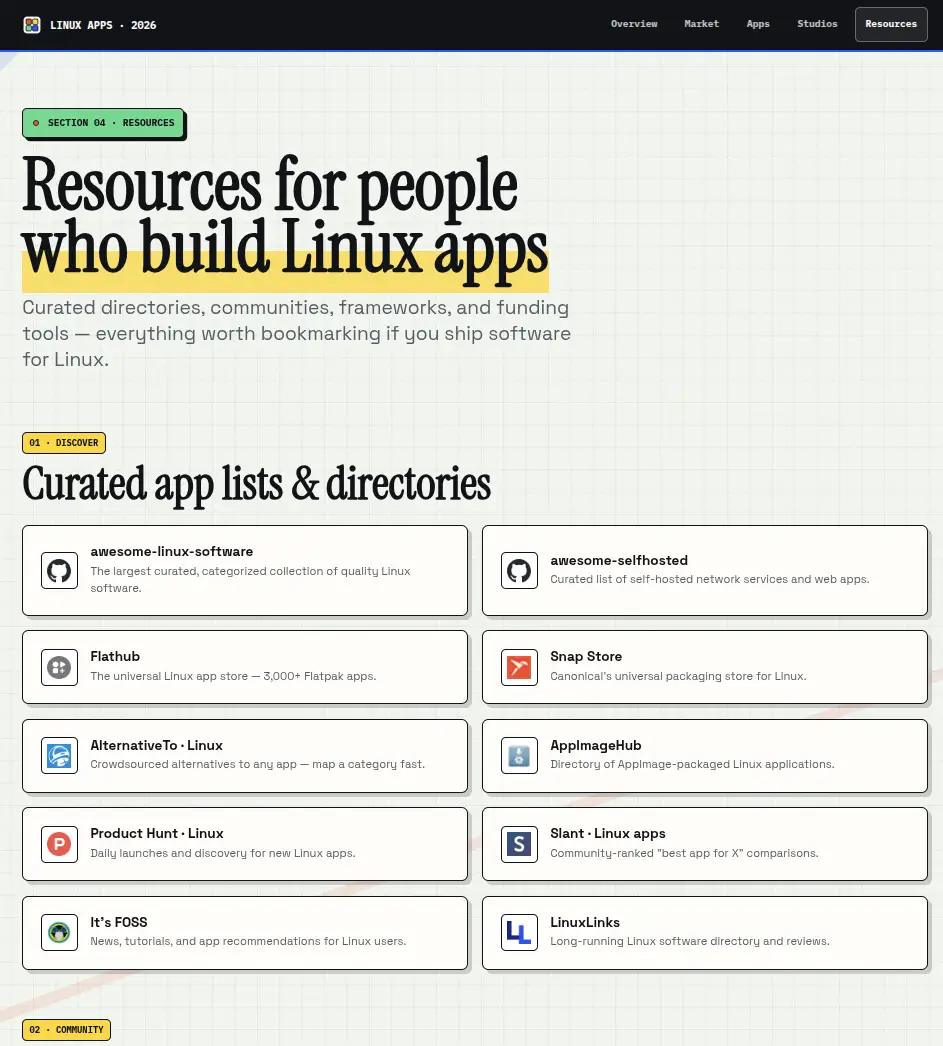Open the It's FOSS title link
The image size is (943, 1046).
pos(119,922)
